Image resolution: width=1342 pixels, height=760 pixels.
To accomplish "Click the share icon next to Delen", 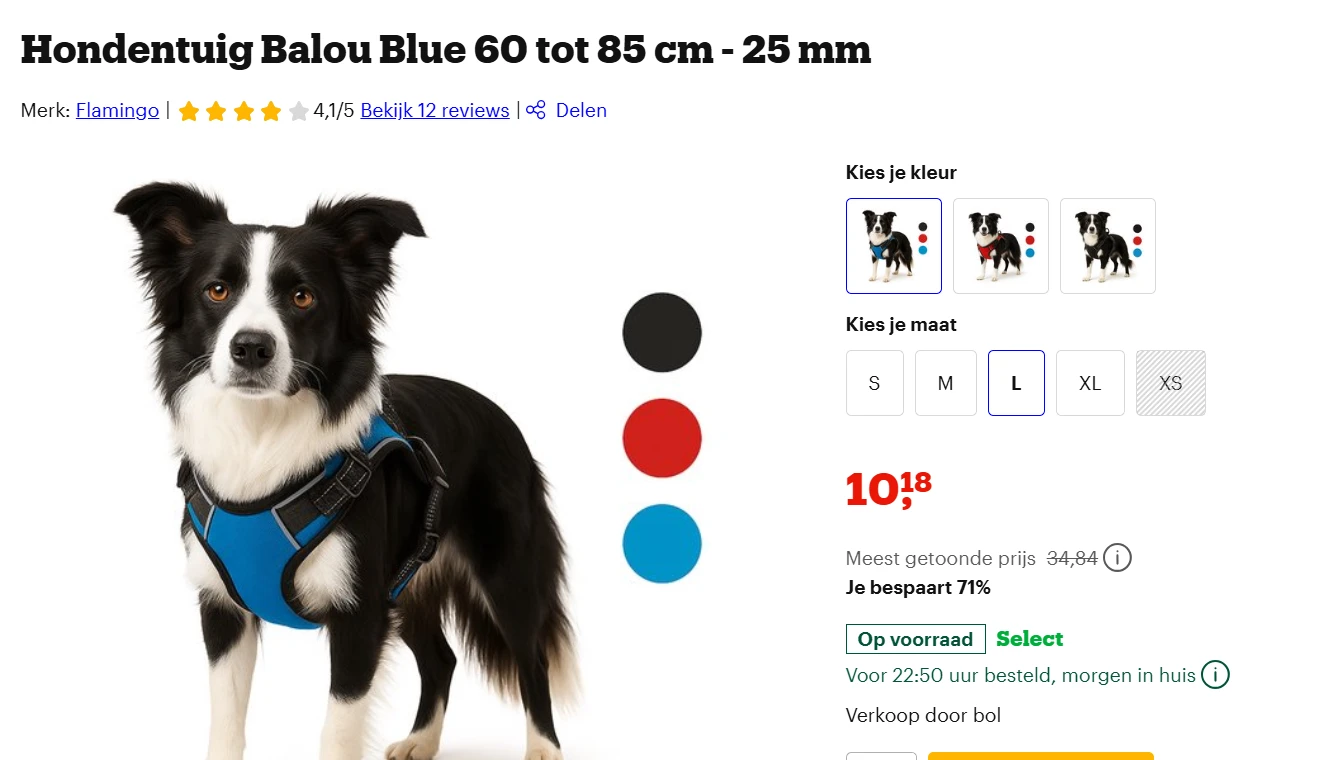I will [536, 110].
